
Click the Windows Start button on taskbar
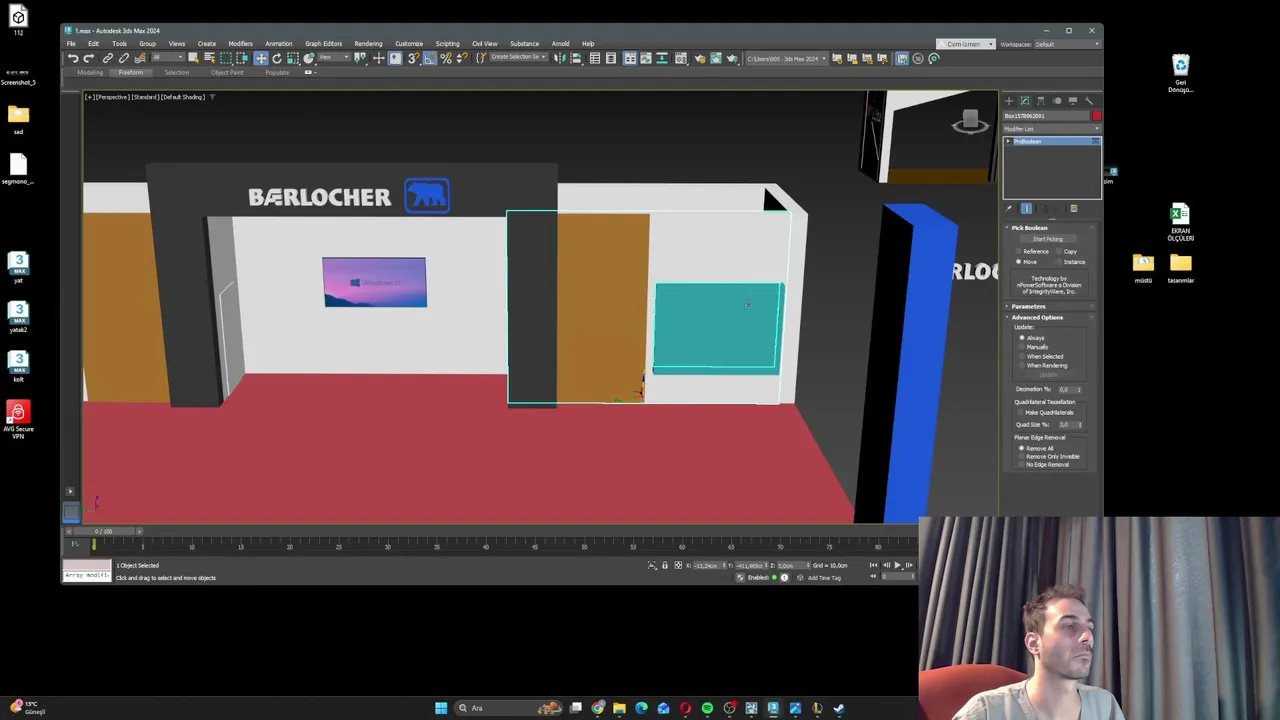441,708
